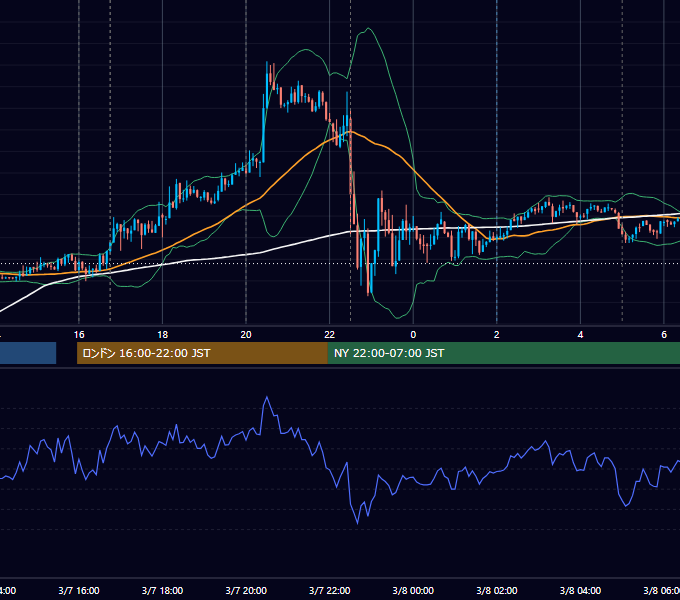Image resolution: width=680 pixels, height=600 pixels.
Task: Select the ロンドン 16:00-22:00 JST session bar
Action: point(202,353)
